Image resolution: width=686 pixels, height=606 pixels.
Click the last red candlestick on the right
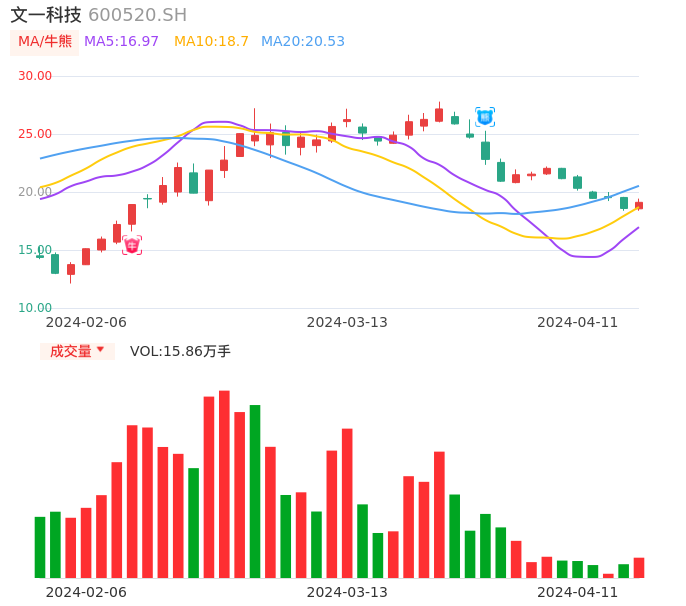pos(639,205)
